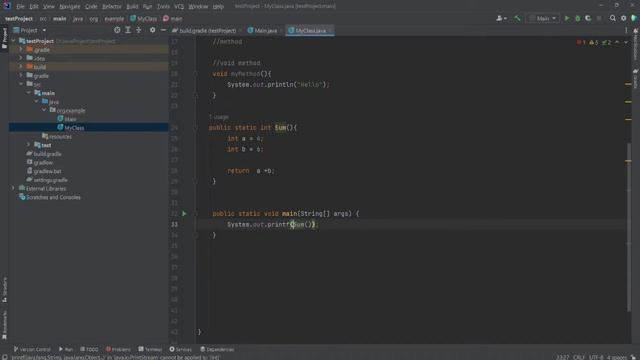Open the editor tabs more-options menu
Image resolution: width=640 pixels, height=360 pixels.
click(x=626, y=30)
